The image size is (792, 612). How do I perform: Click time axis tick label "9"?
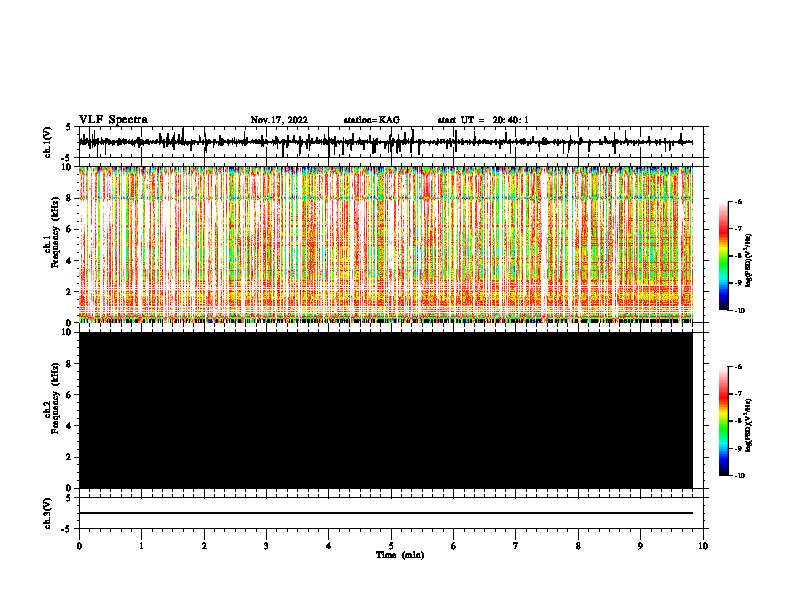point(640,546)
